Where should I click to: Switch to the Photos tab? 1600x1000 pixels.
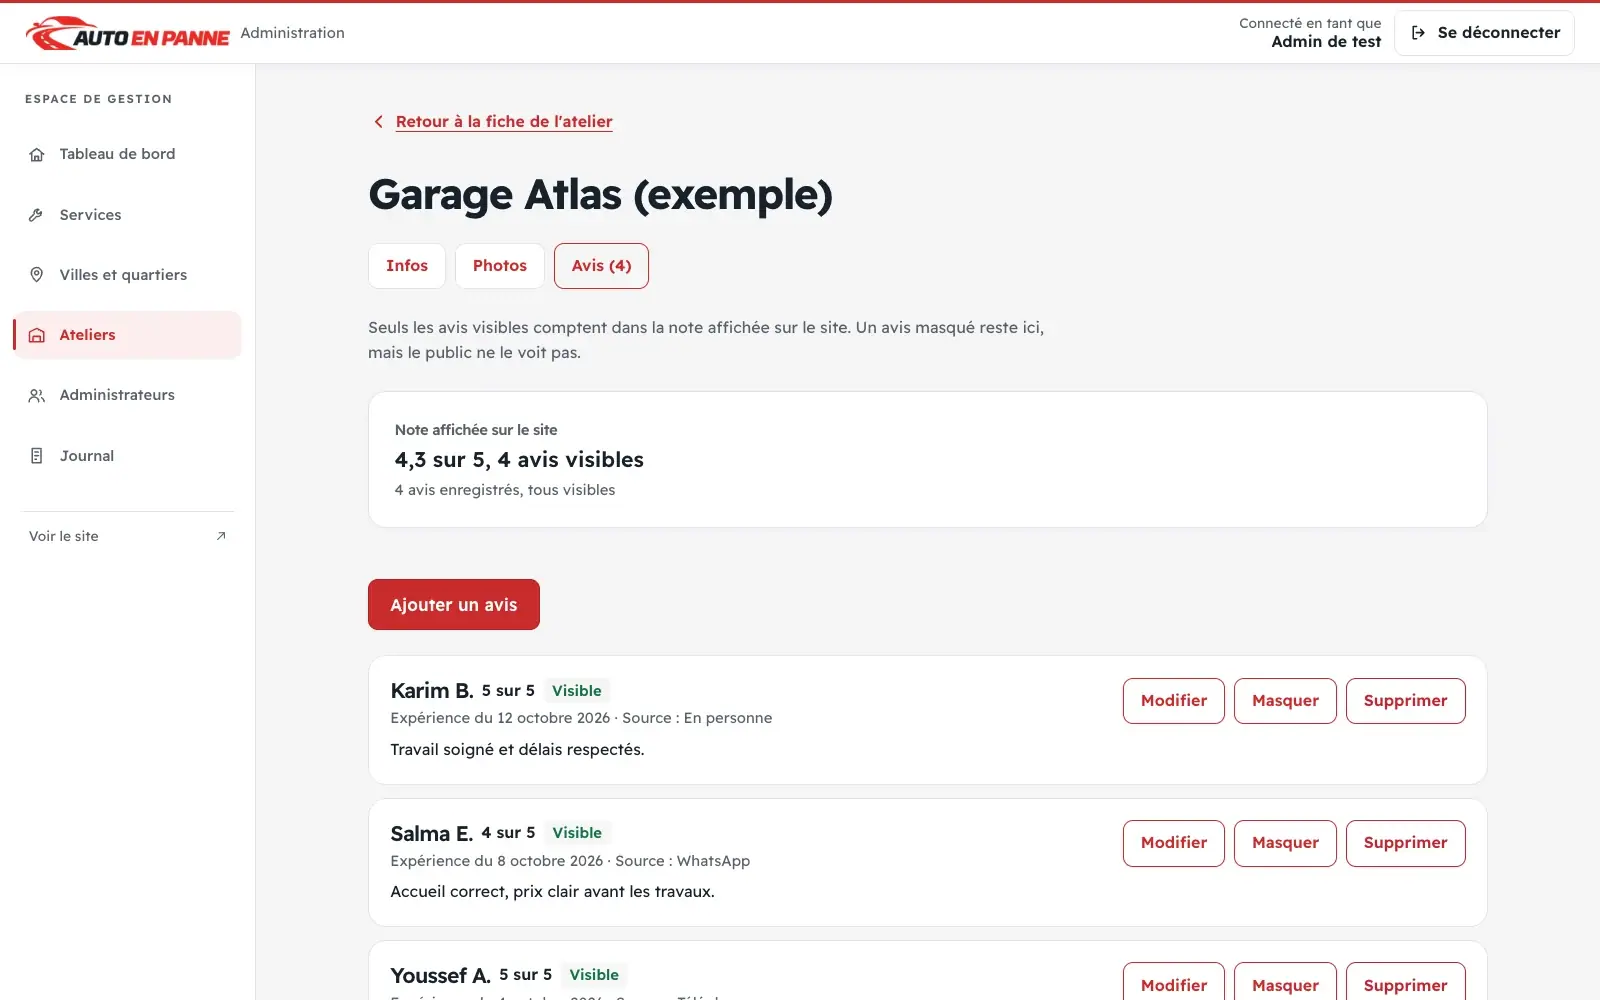(x=500, y=266)
